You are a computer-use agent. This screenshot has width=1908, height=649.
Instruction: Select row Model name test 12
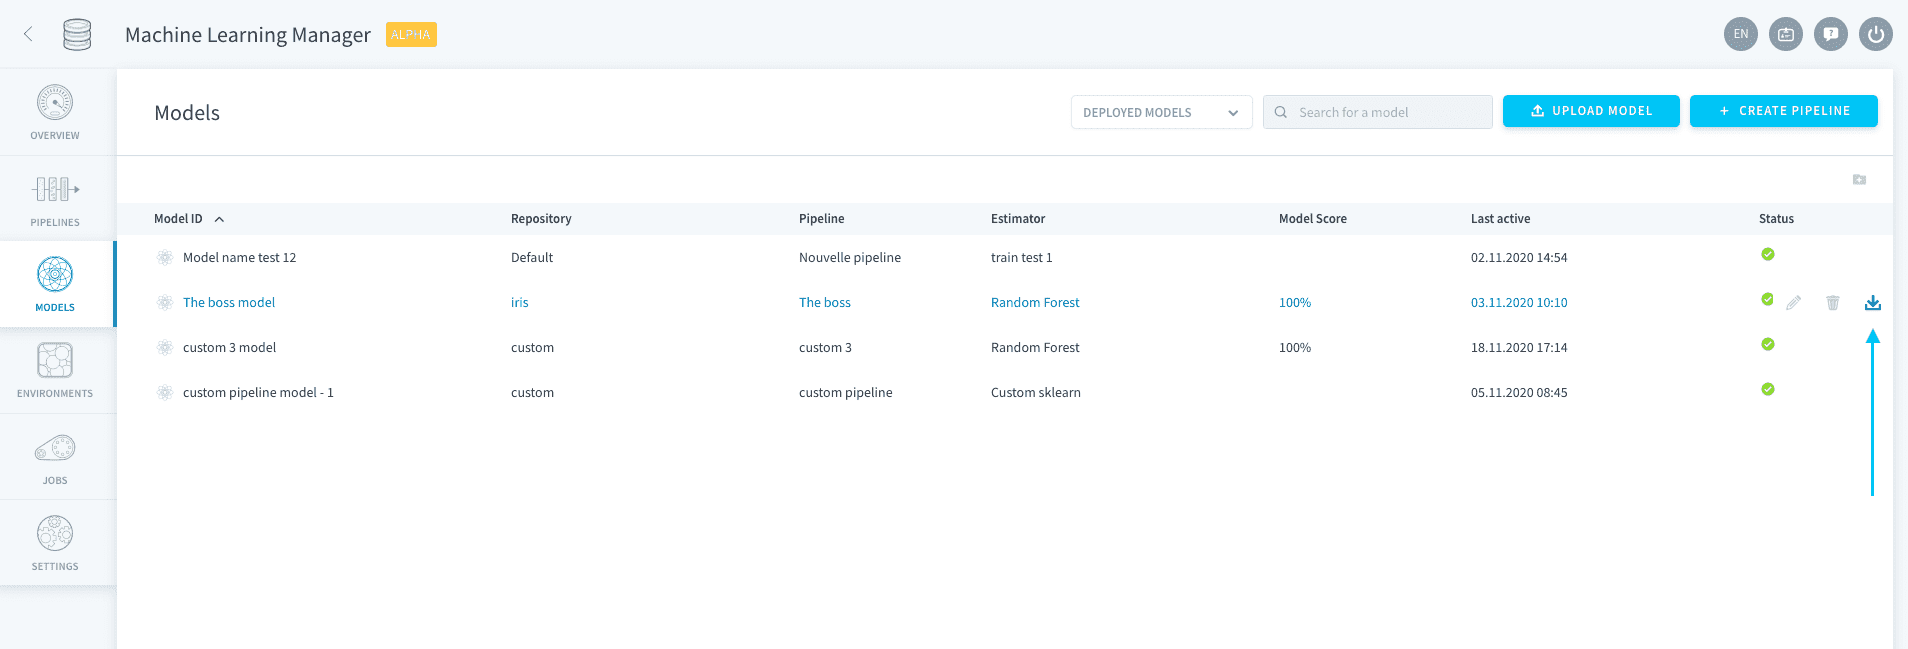pyautogui.click(x=1005, y=257)
